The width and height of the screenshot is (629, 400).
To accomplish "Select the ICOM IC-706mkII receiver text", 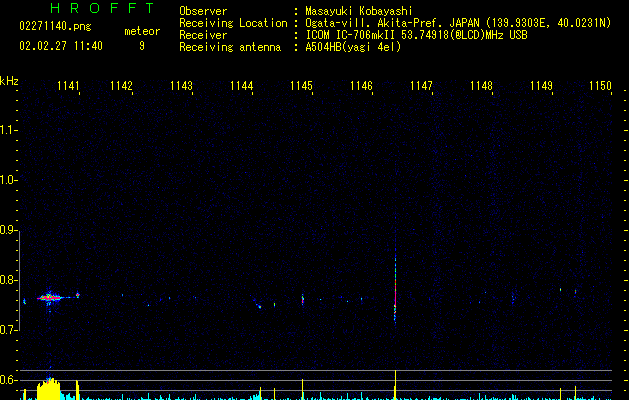I will (416, 35).
